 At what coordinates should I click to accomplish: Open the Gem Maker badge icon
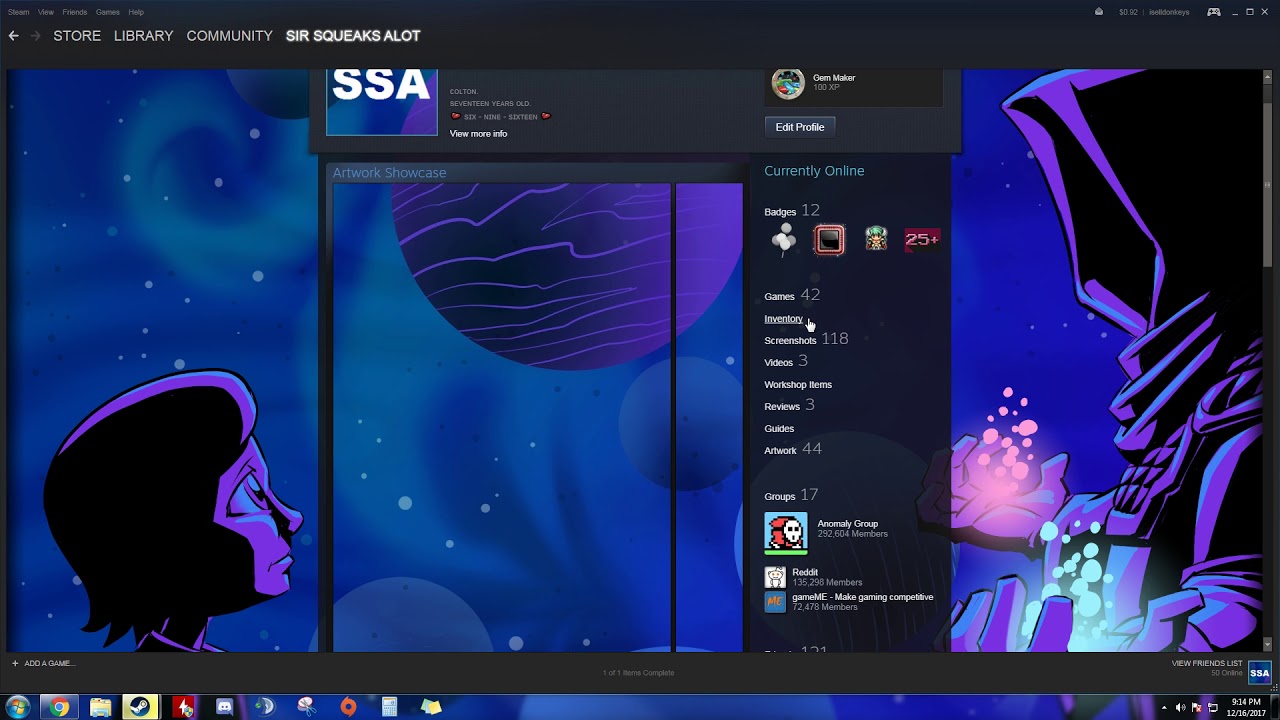coord(788,84)
